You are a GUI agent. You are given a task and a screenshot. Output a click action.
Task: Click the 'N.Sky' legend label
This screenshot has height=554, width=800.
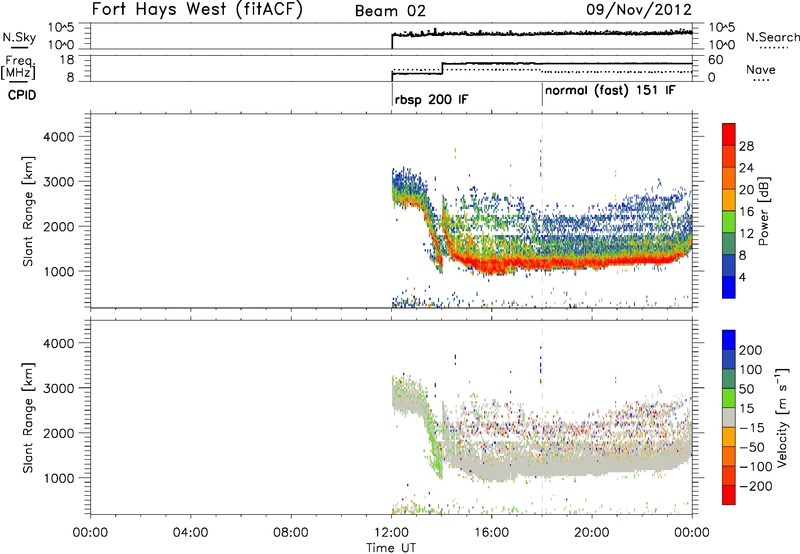[19, 37]
